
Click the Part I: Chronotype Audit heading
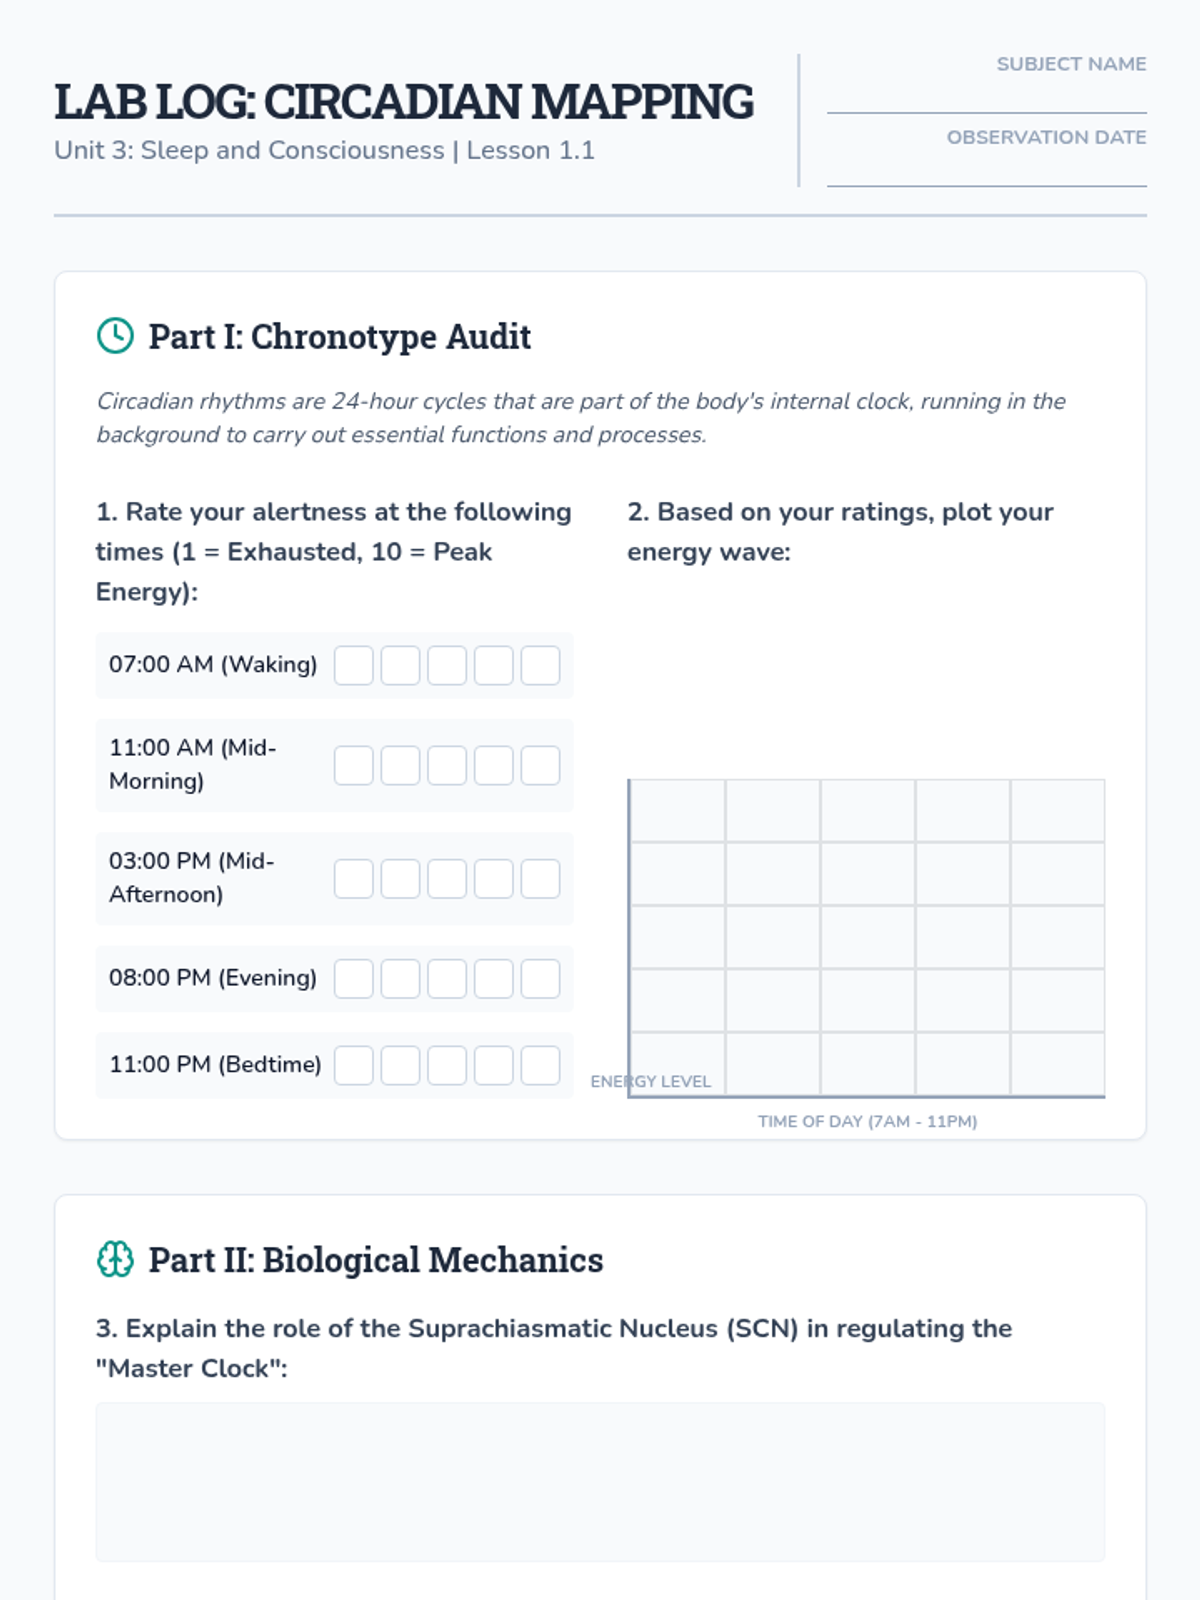[340, 337]
